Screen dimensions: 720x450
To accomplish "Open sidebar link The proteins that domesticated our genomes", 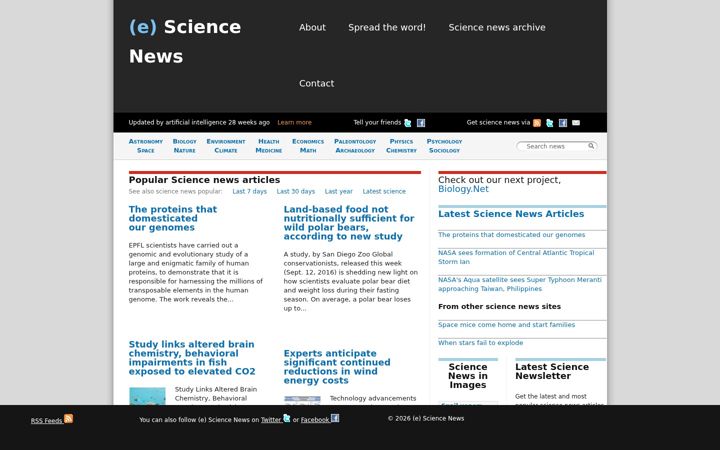I will coord(511,235).
